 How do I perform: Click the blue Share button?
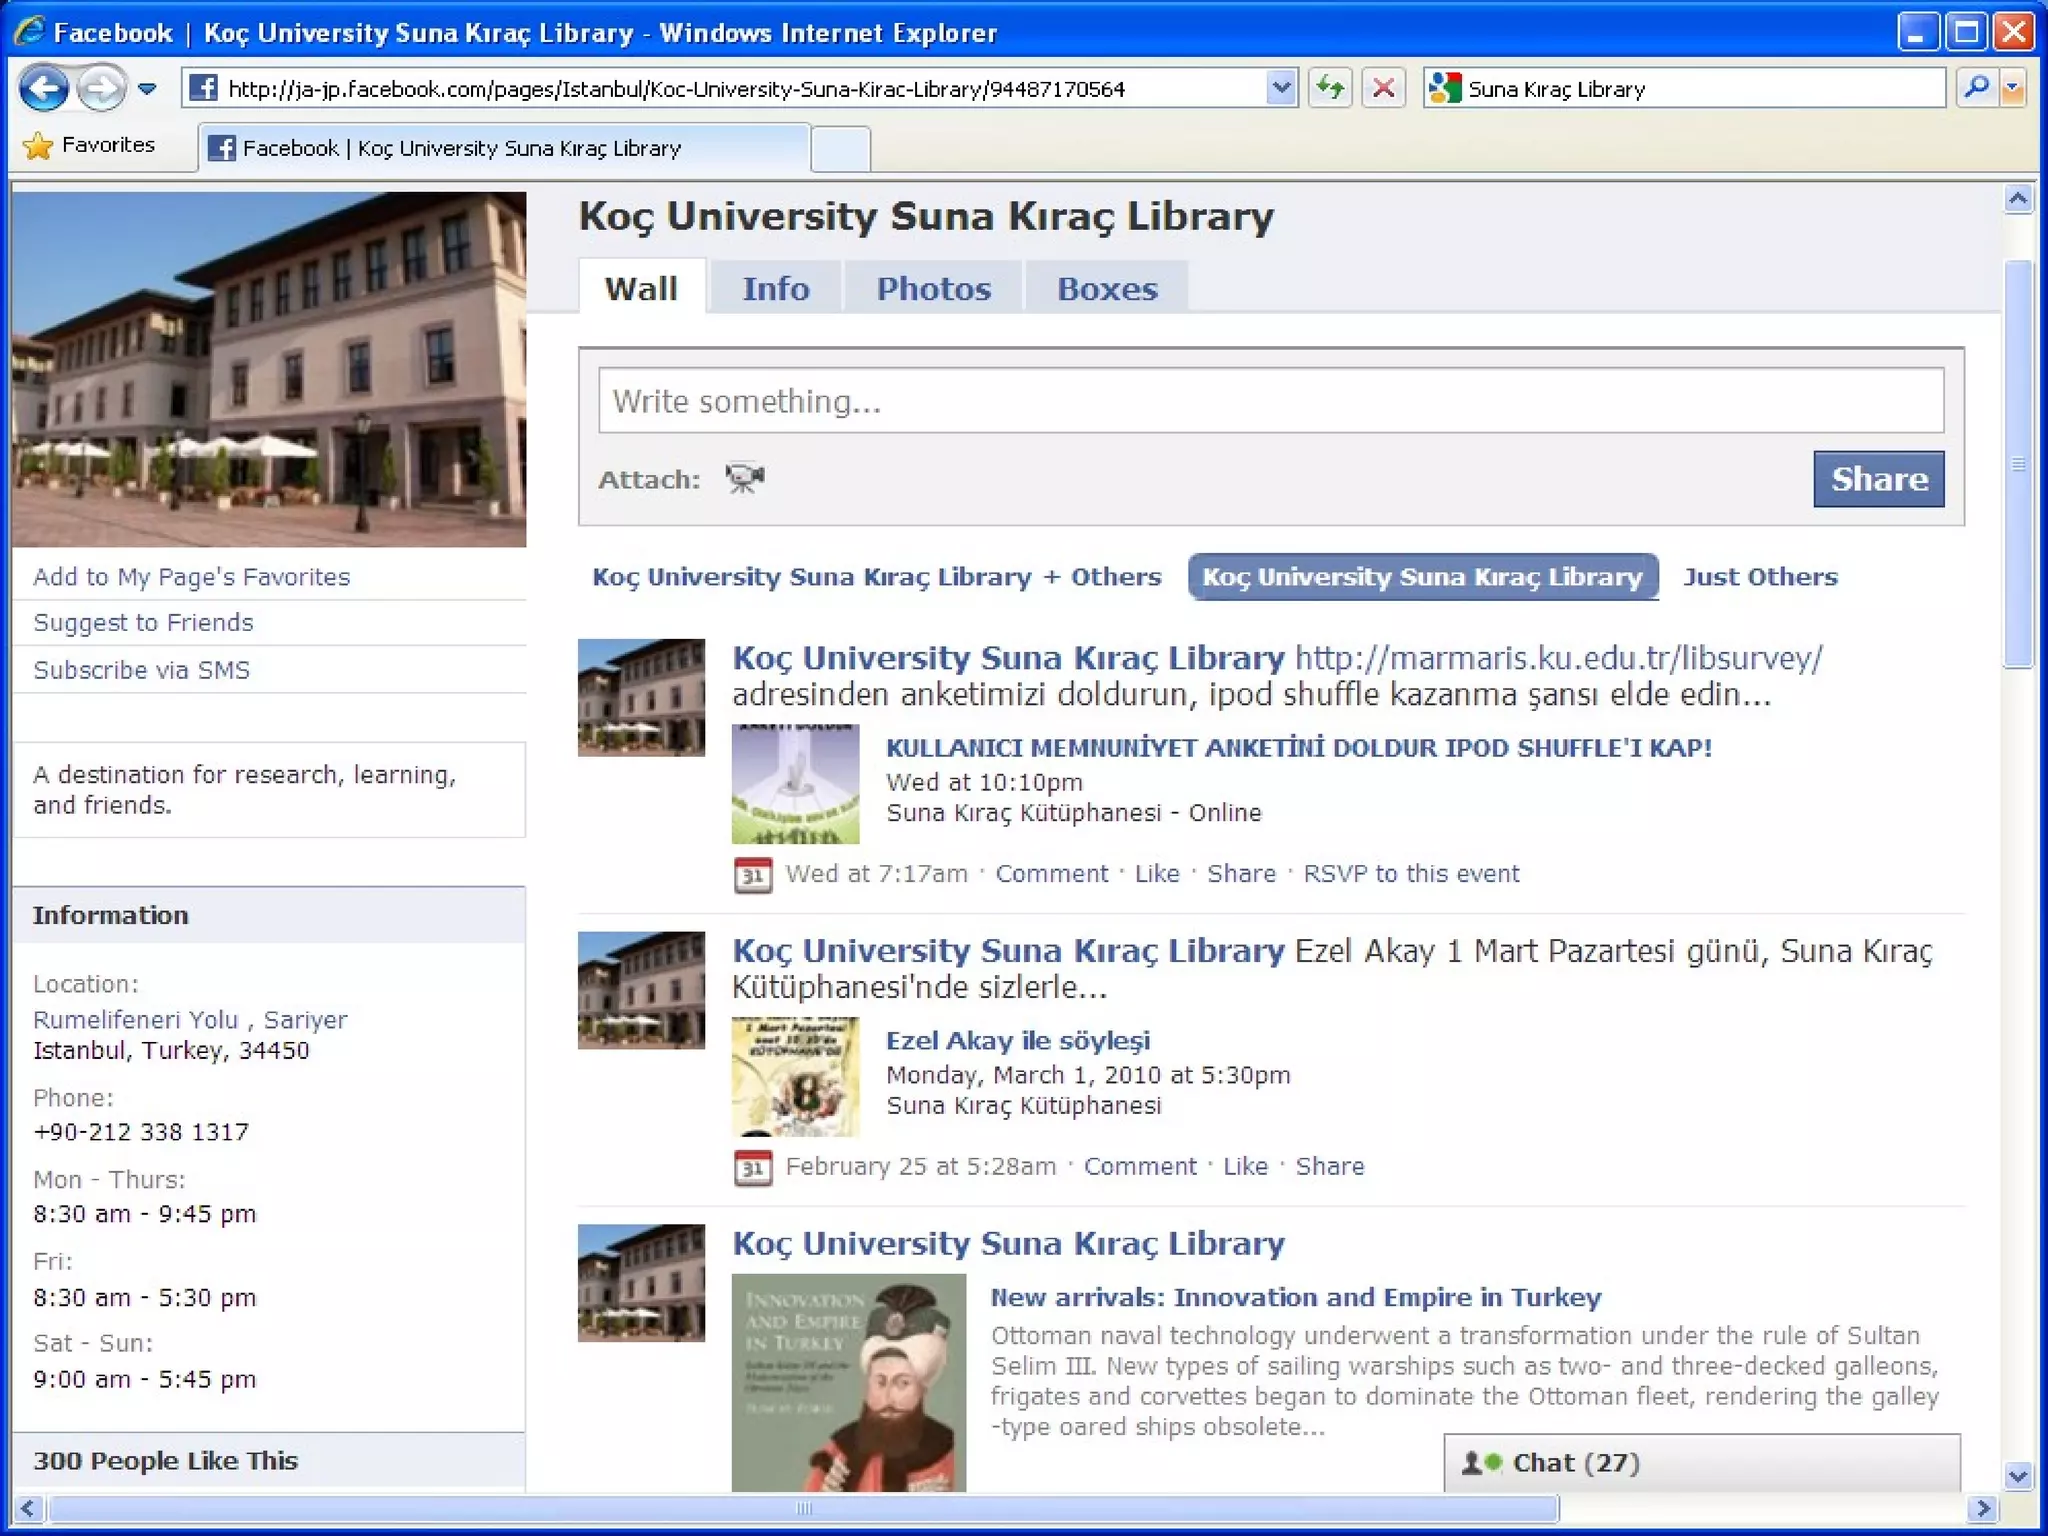(x=1878, y=479)
